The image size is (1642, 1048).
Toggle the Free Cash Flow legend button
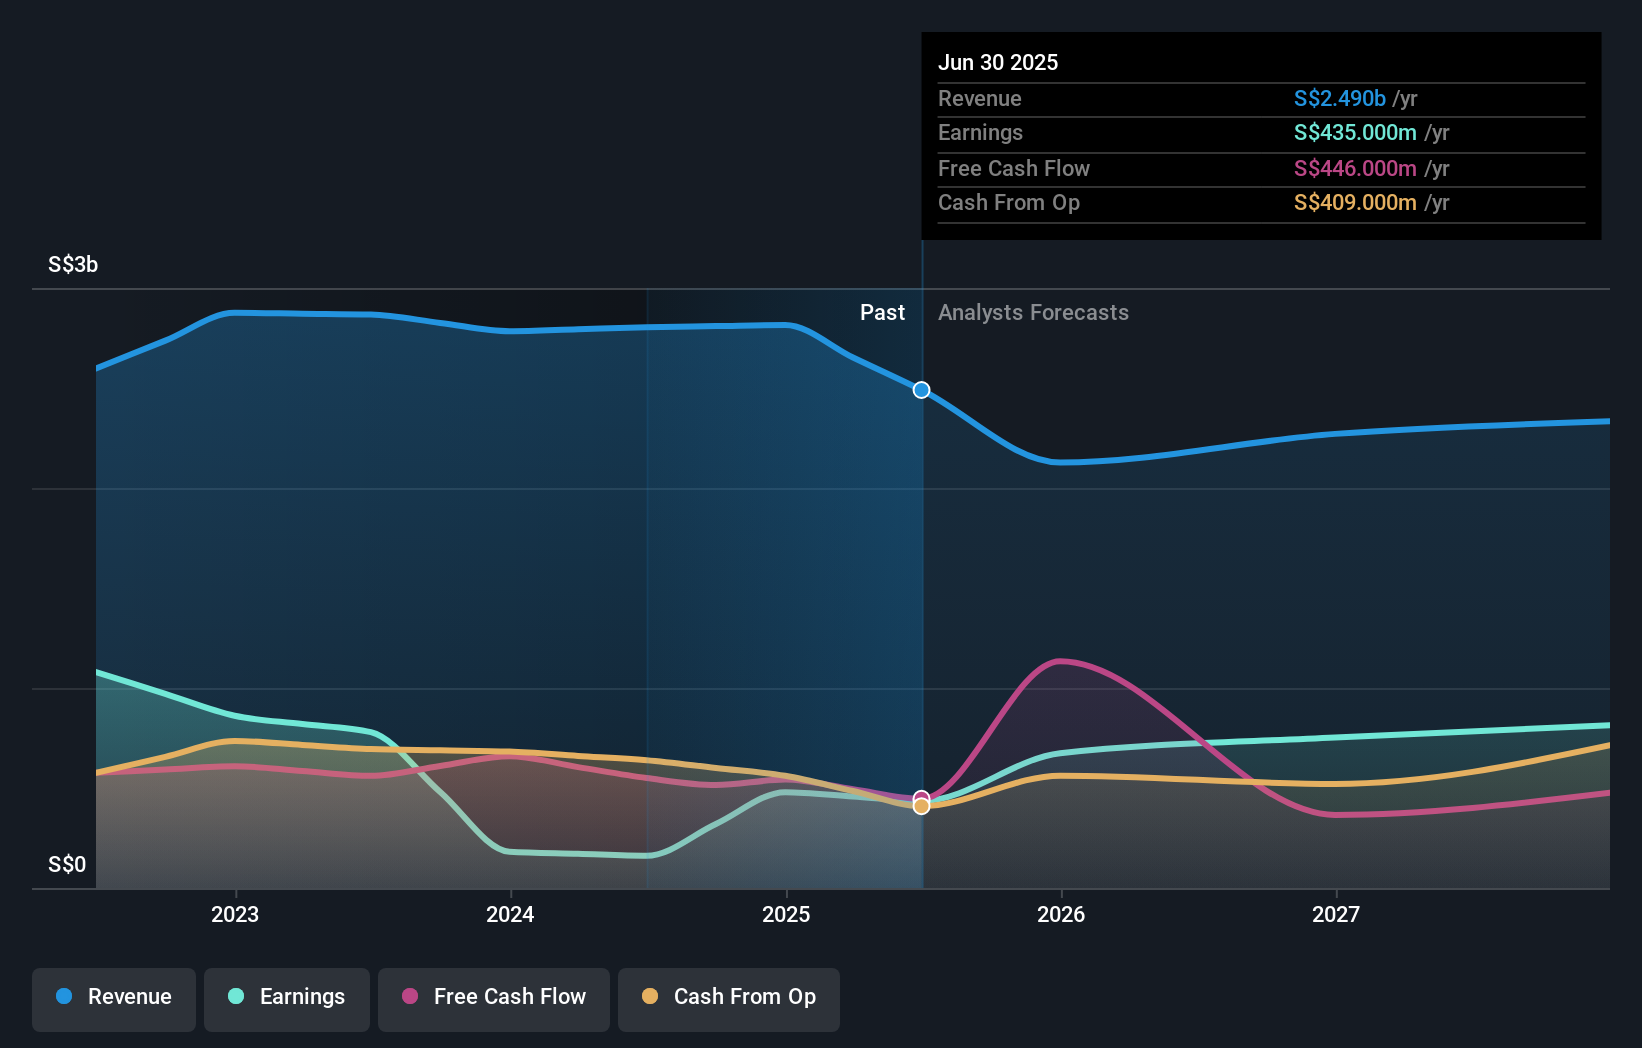(x=494, y=999)
